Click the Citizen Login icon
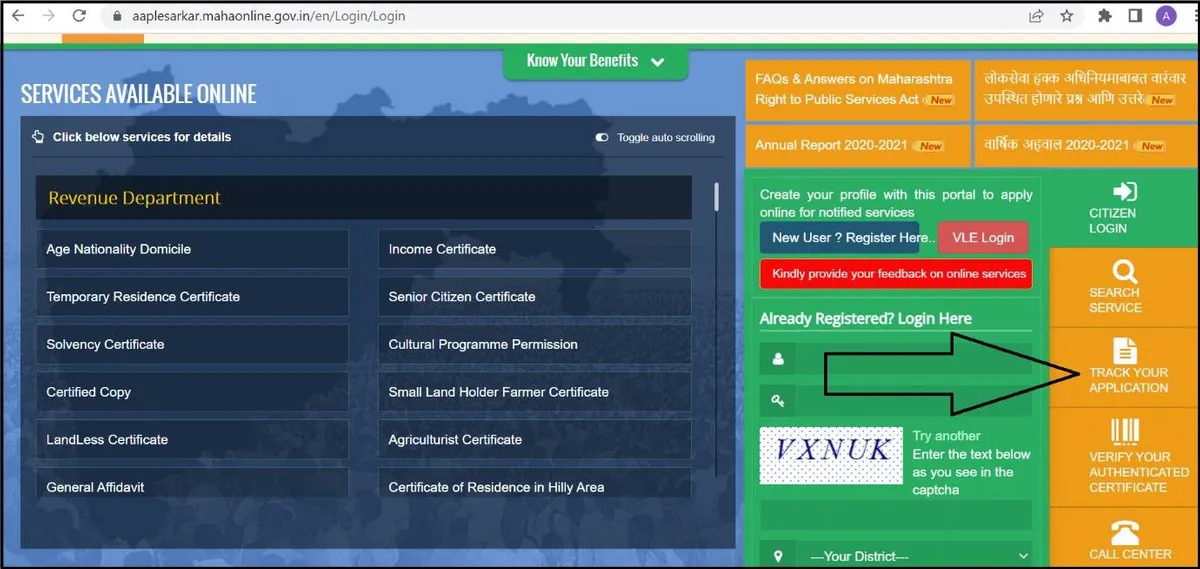1200x569 pixels. point(1125,191)
